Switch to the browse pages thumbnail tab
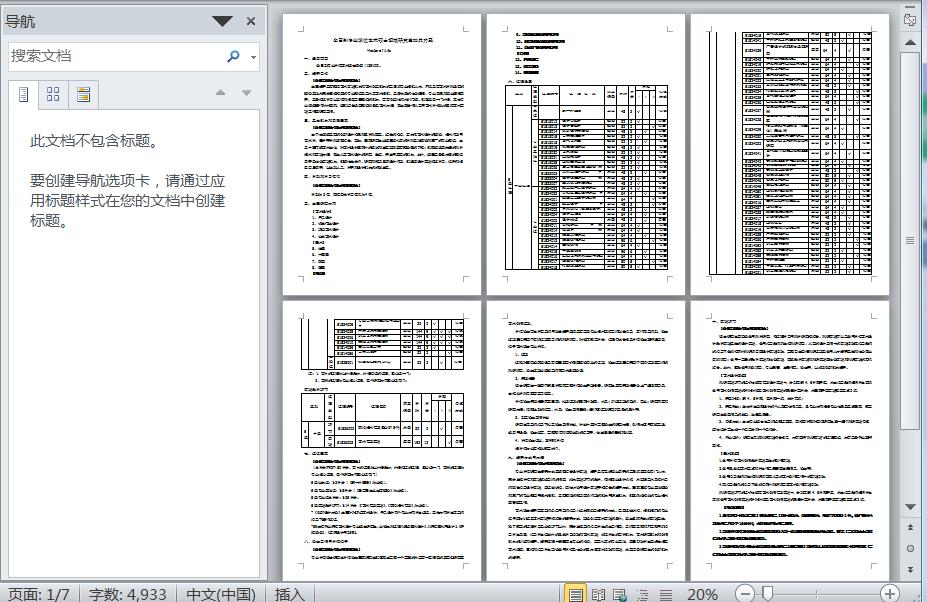This screenshot has height=602, width=927. [x=53, y=95]
